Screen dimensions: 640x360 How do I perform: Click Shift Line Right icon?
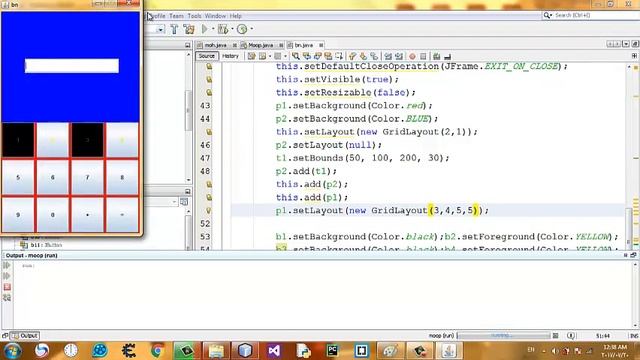[x=399, y=56]
